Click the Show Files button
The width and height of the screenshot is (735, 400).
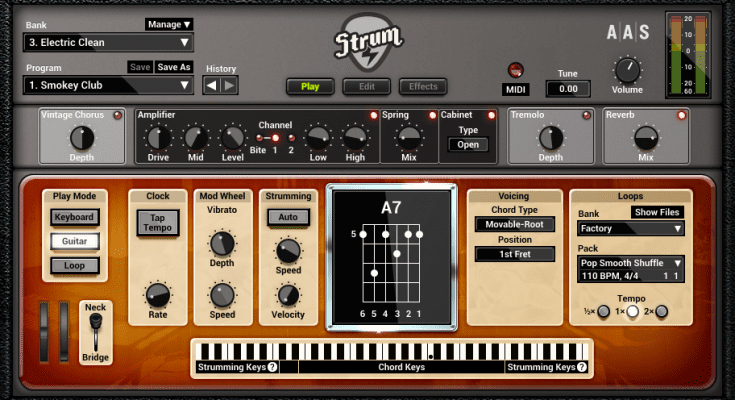point(657,212)
